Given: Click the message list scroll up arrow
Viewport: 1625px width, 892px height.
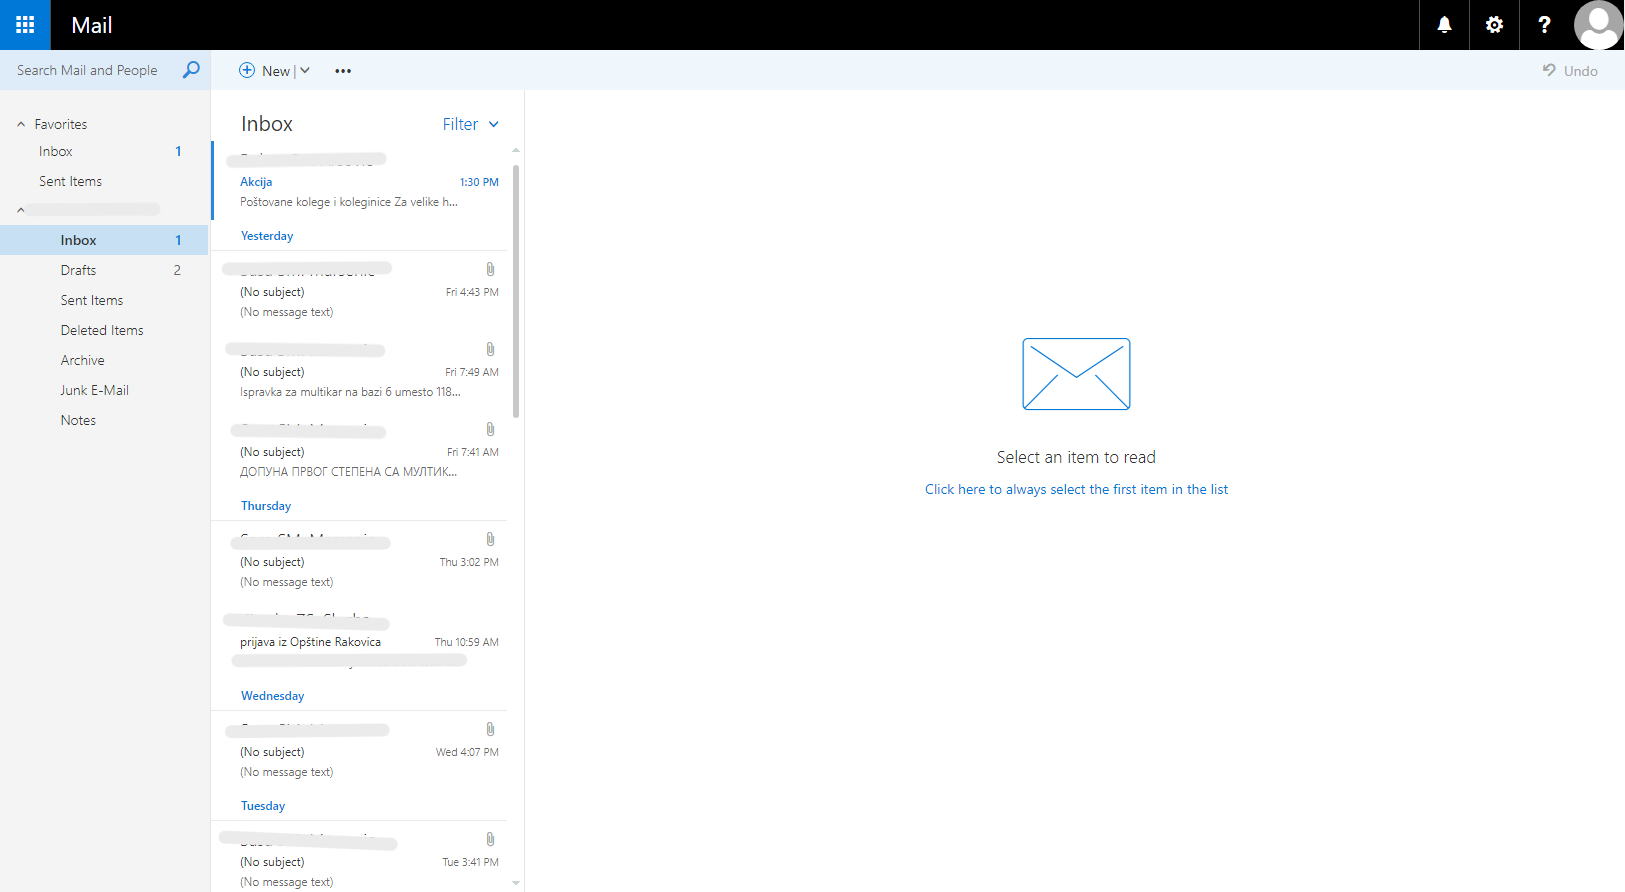Looking at the screenshot, I should pyautogui.click(x=516, y=150).
